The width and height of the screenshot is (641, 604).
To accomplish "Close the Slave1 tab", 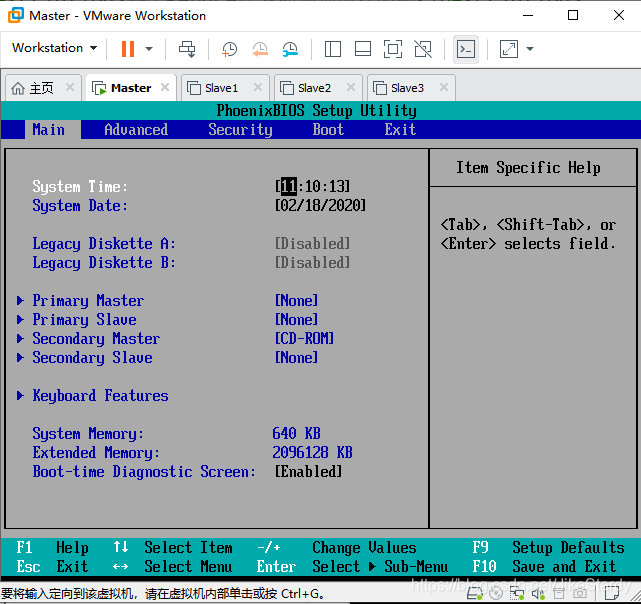I will tap(258, 87).
